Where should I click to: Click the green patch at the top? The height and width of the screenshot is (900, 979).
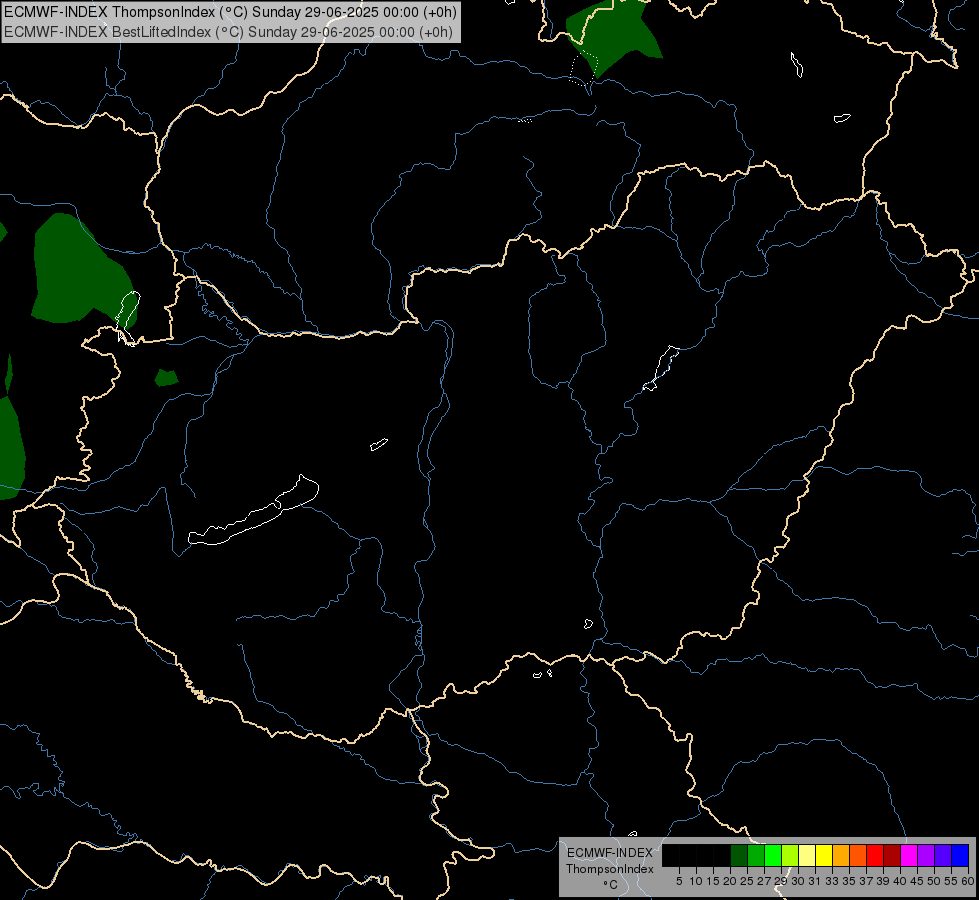click(x=612, y=37)
